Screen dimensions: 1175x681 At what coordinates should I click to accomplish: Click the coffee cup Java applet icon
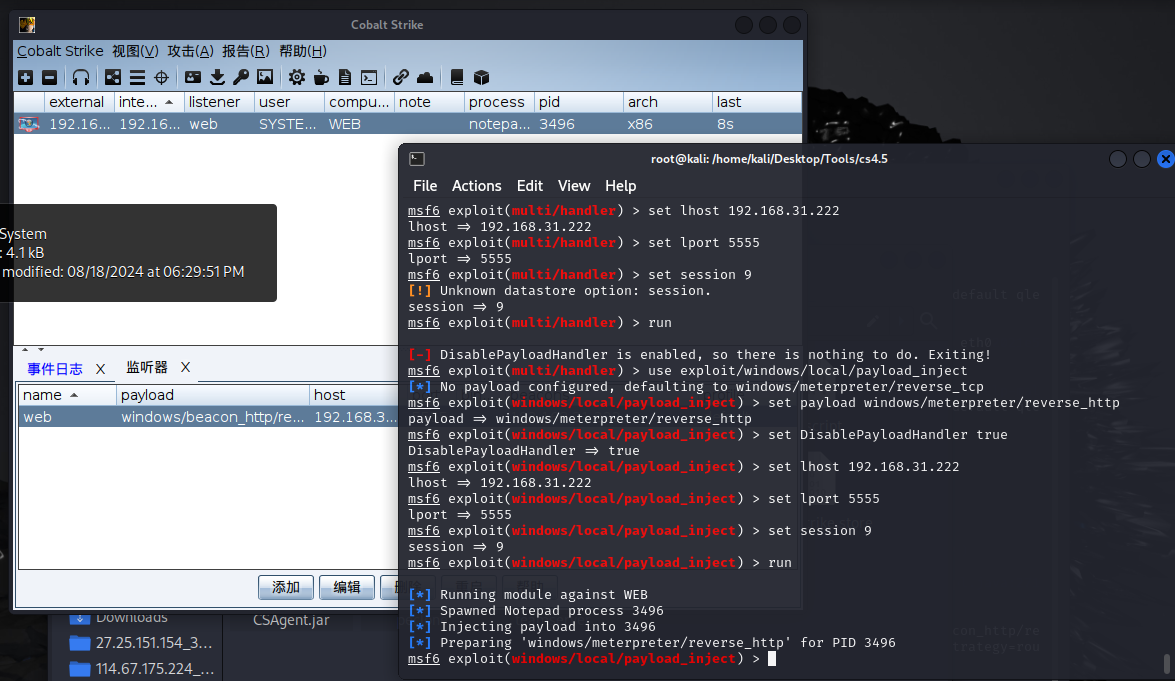click(x=321, y=77)
